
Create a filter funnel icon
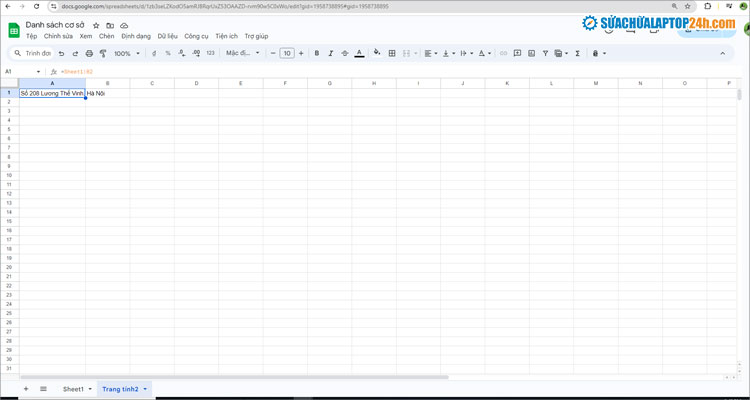(x=545, y=54)
